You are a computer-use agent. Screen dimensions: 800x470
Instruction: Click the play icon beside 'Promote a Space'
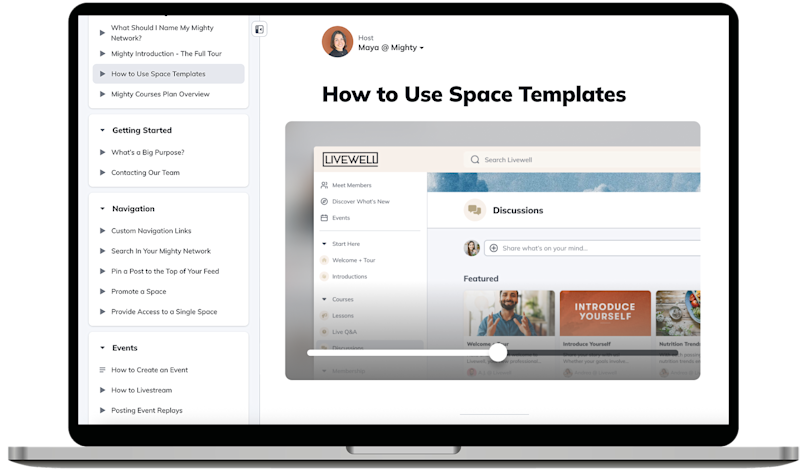click(102, 292)
